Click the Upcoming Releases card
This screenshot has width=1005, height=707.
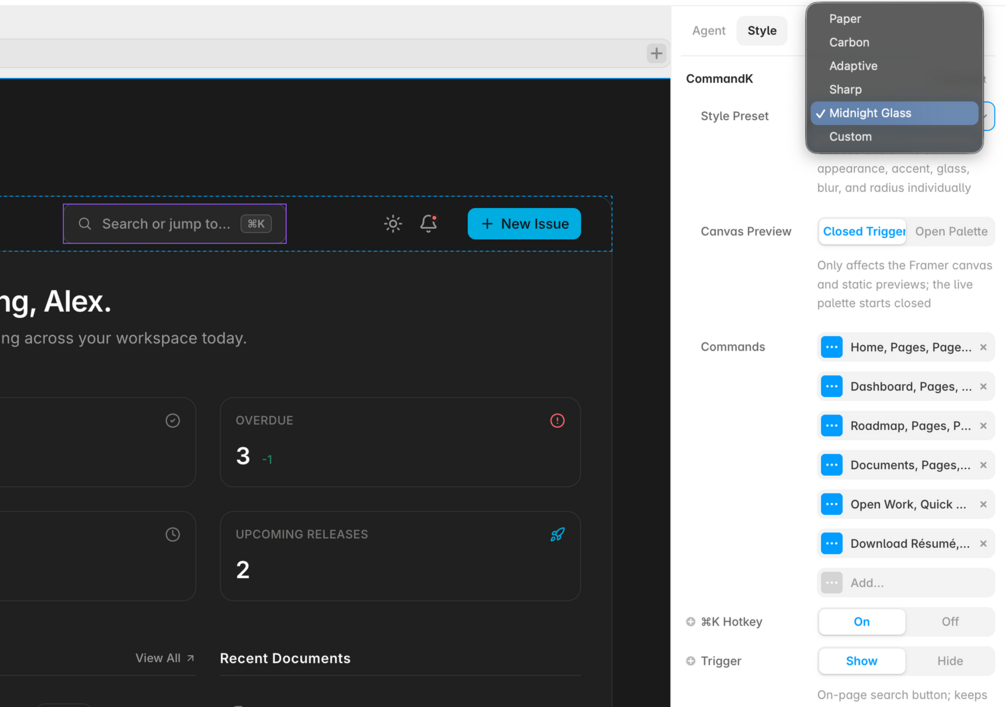pos(401,556)
